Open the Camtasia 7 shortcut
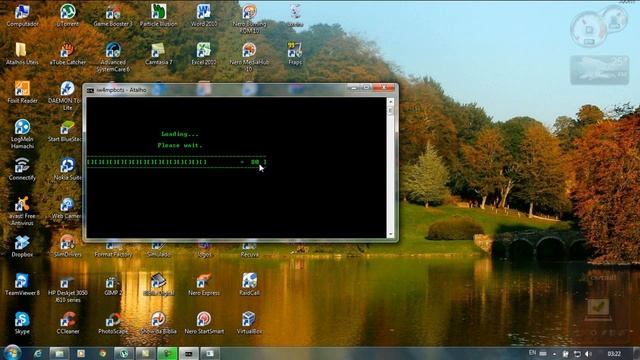This screenshot has width=640, height=360. [158, 53]
